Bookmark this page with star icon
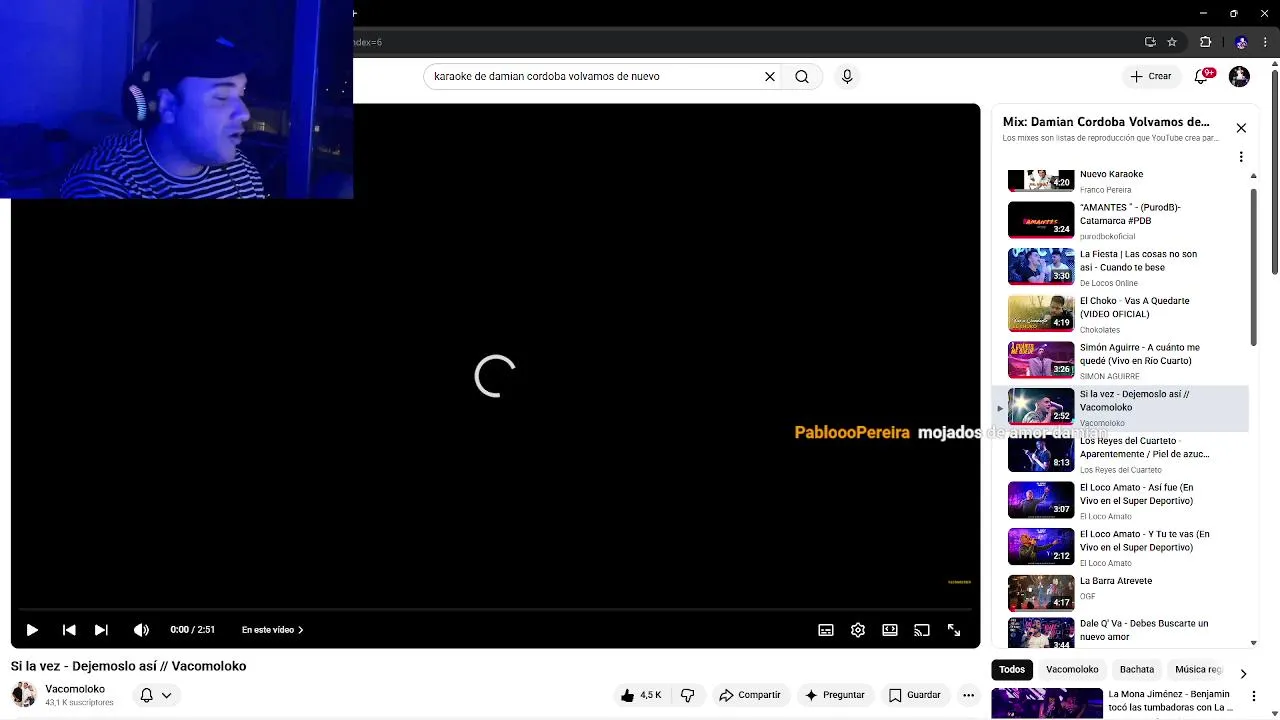The image size is (1280, 720). point(1172,42)
